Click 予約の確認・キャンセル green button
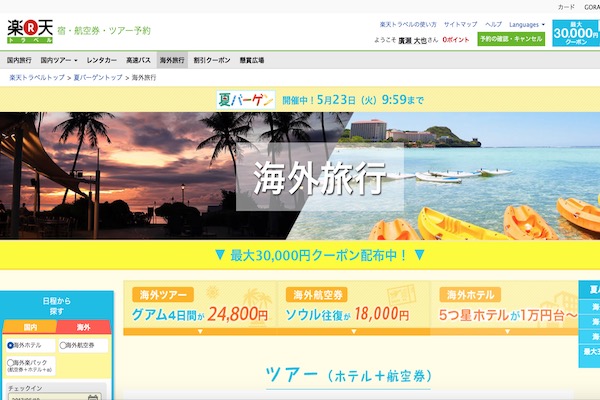The width and height of the screenshot is (600, 400). pos(511,39)
